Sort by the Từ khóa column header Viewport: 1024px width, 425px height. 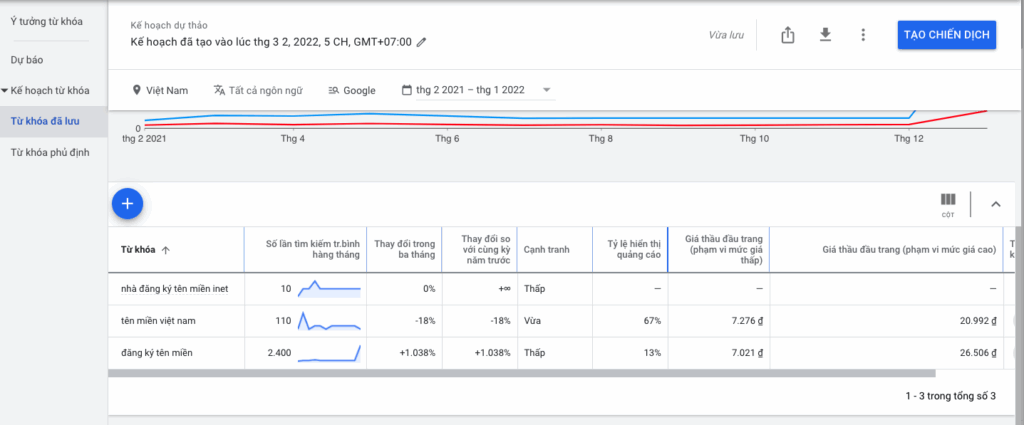(x=145, y=250)
